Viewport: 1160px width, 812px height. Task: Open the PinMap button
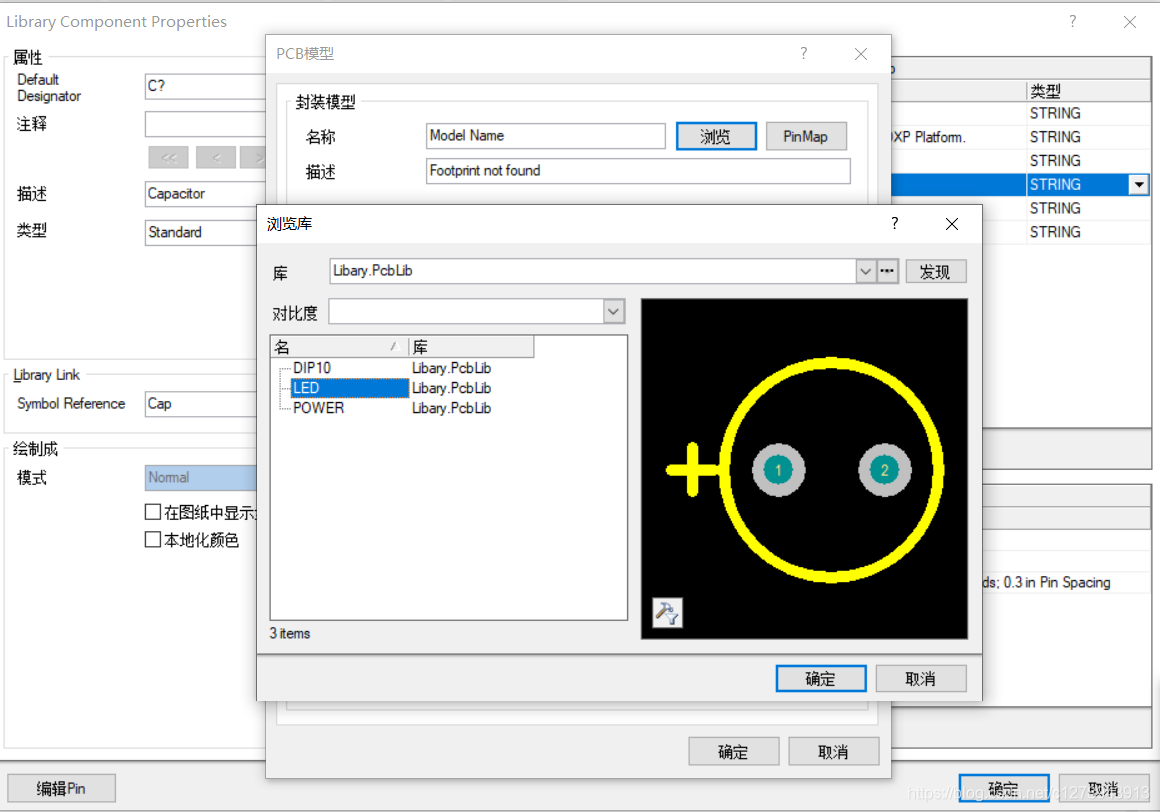pyautogui.click(x=806, y=136)
